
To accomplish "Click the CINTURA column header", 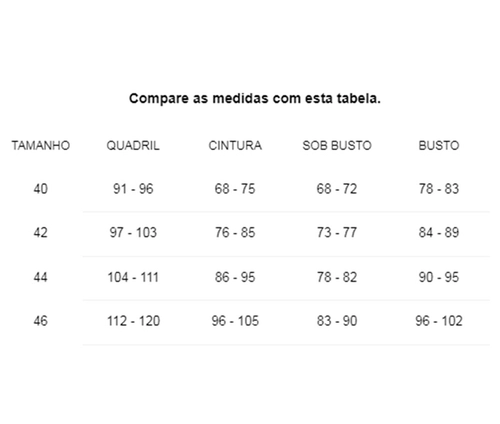I will 235,146.
